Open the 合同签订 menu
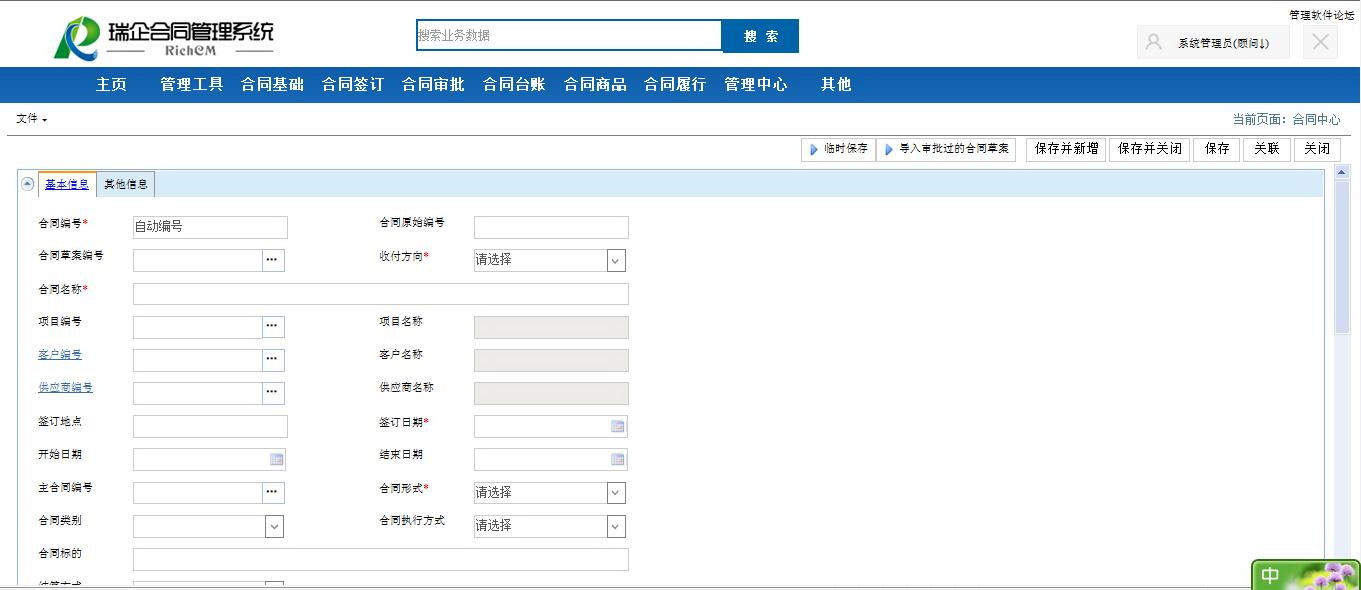The width and height of the screenshot is (1361, 590). [353, 85]
